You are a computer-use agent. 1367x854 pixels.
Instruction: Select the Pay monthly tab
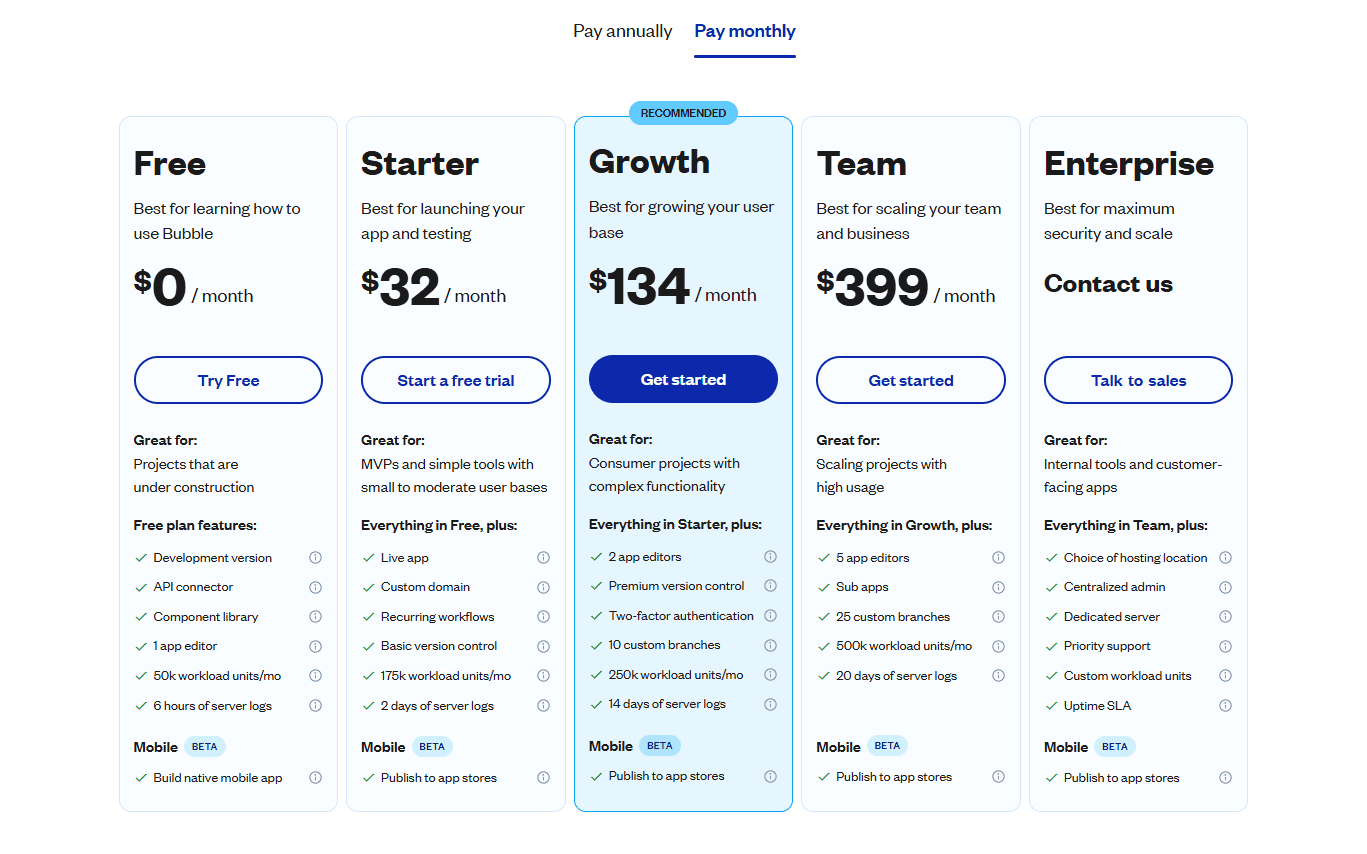[x=745, y=31]
